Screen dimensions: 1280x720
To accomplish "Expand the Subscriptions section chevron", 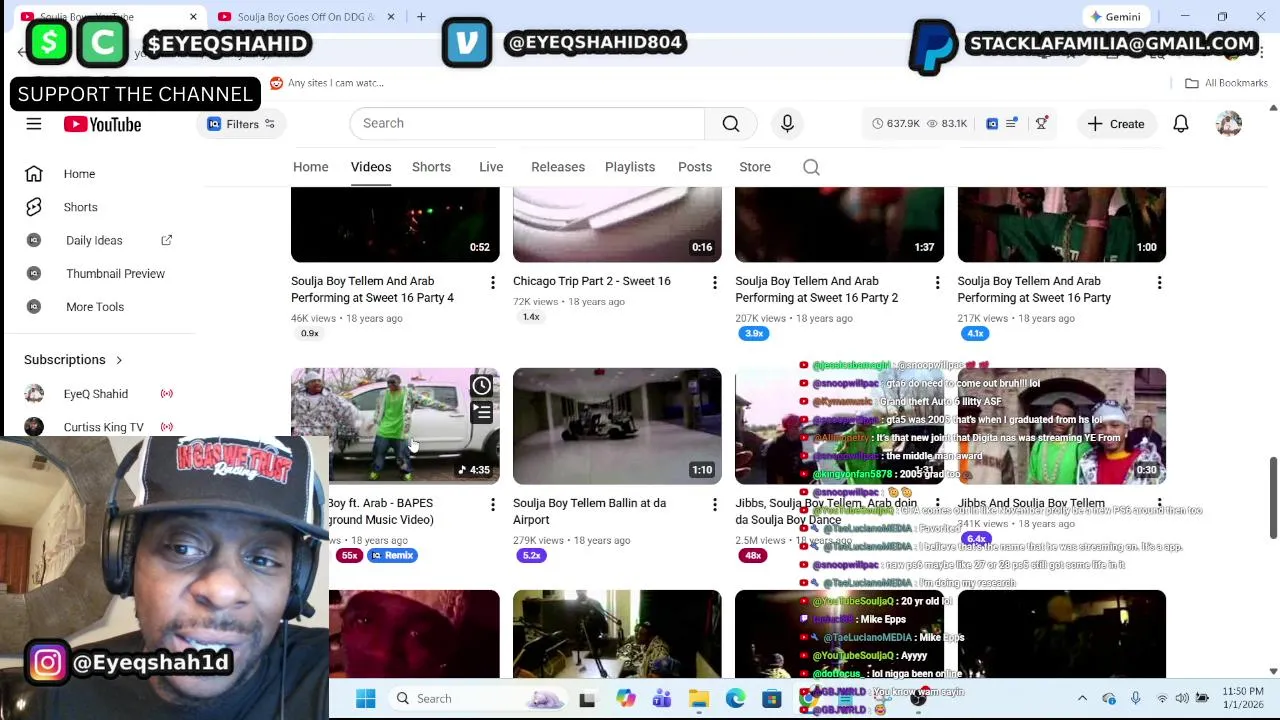I will click(118, 360).
